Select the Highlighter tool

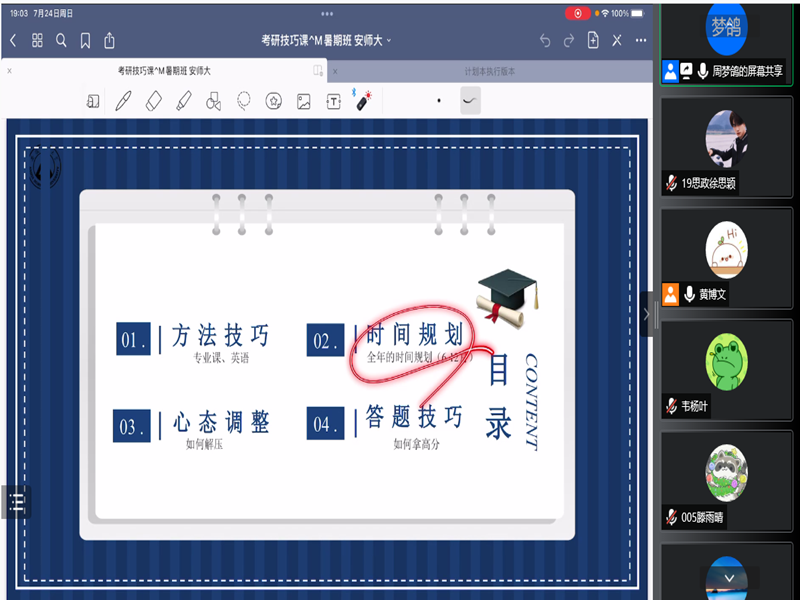183,101
